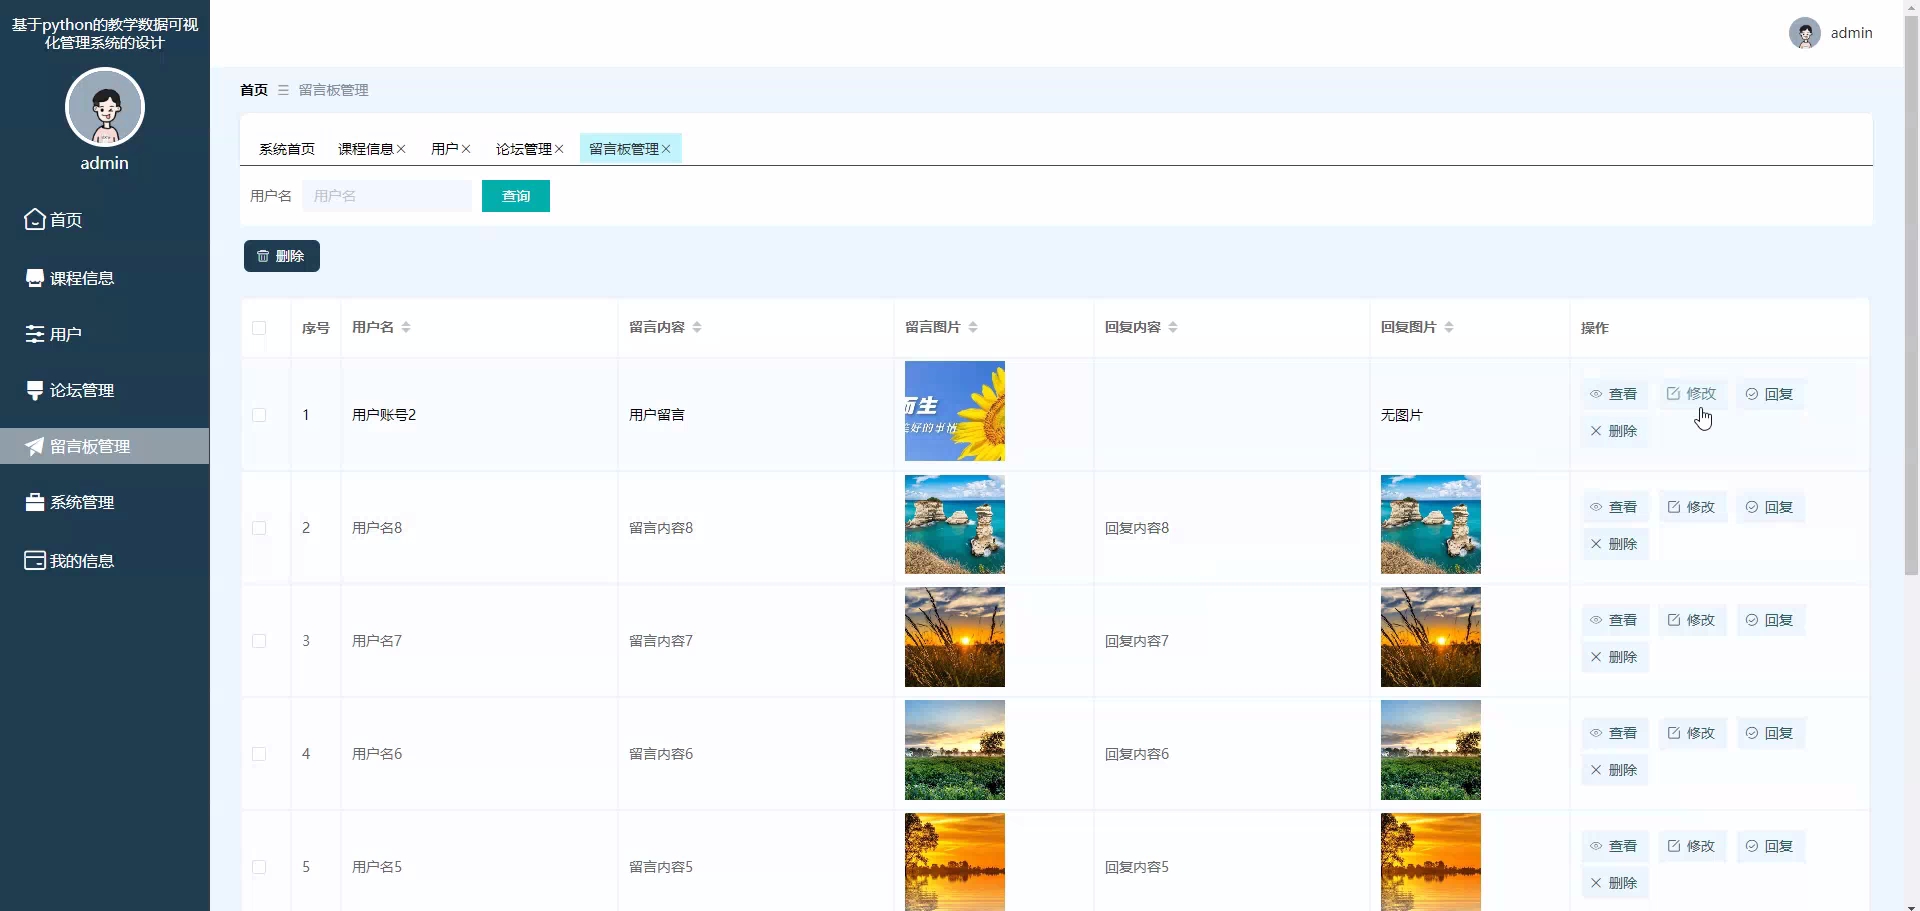This screenshot has width=1920, height=911.
Task: Close the 论坛管理 tab with its X
Action: [560, 149]
